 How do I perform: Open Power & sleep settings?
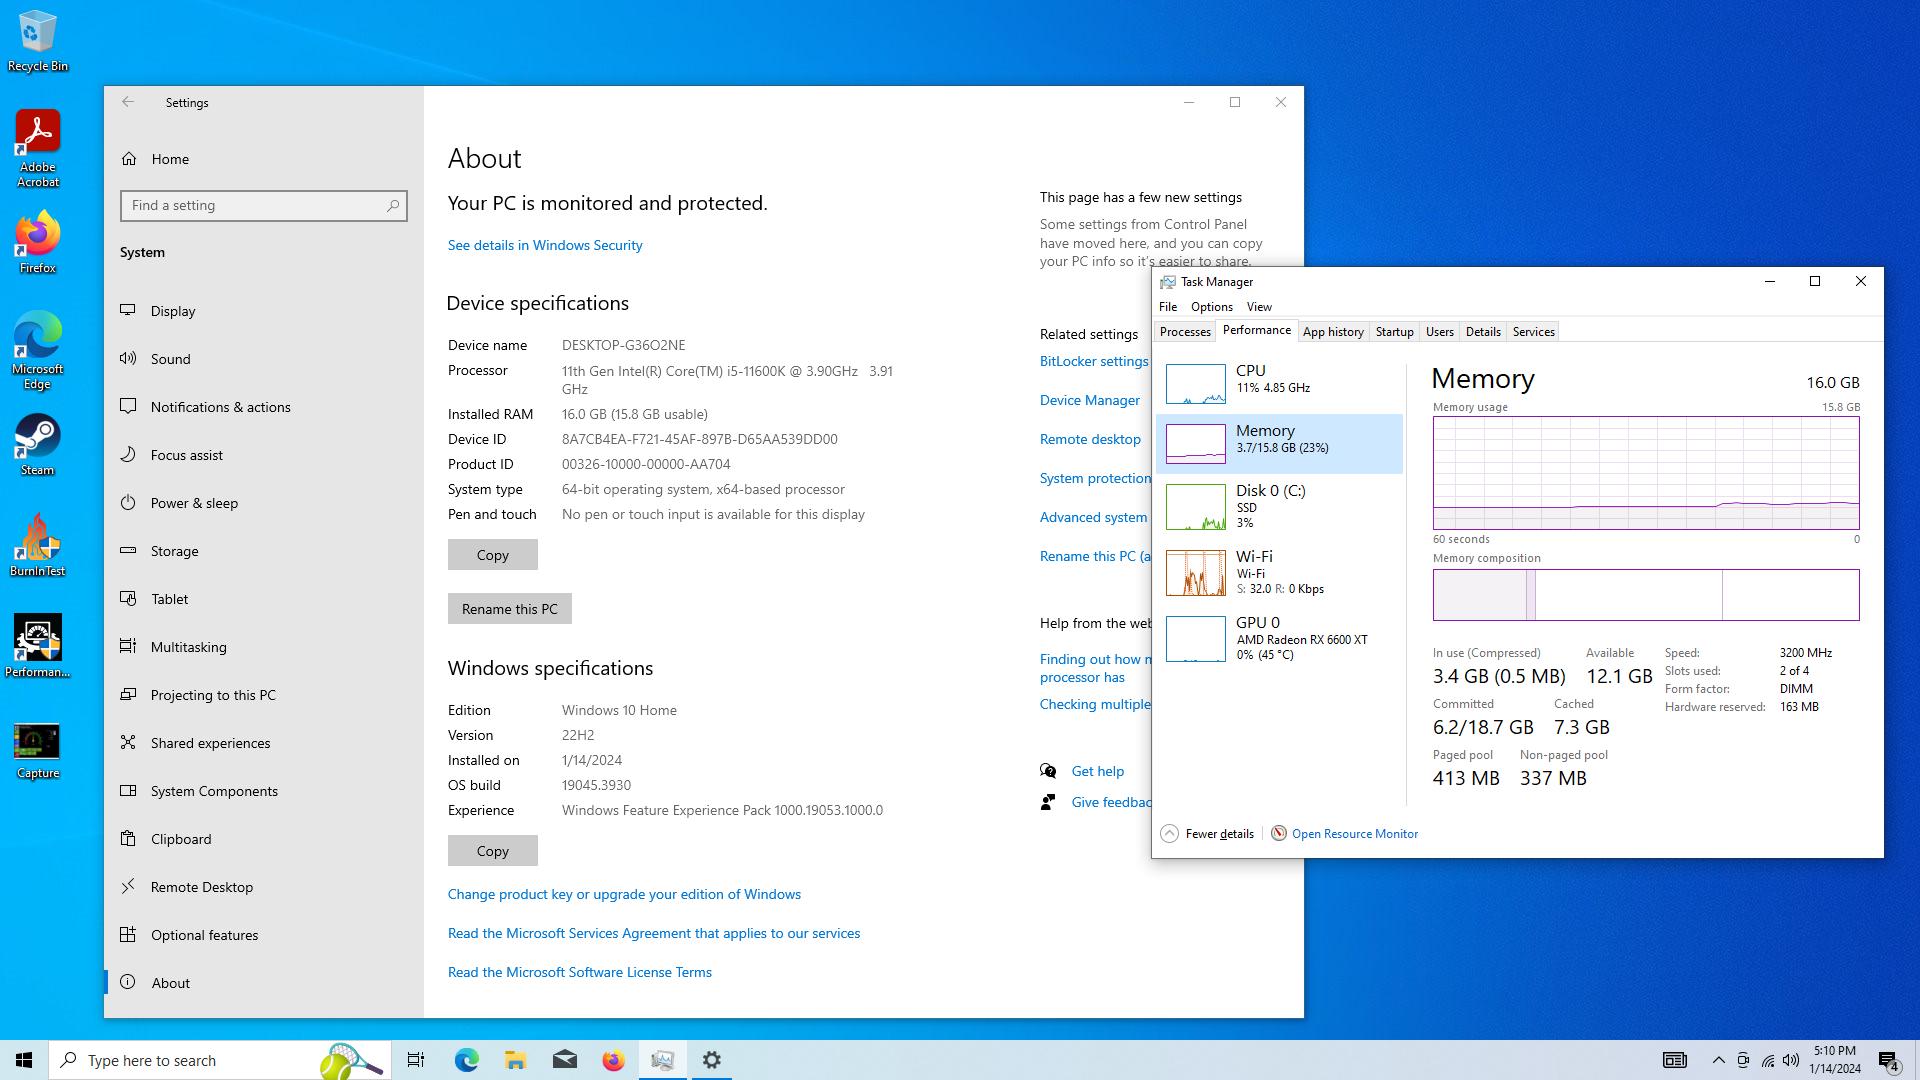[264, 503]
